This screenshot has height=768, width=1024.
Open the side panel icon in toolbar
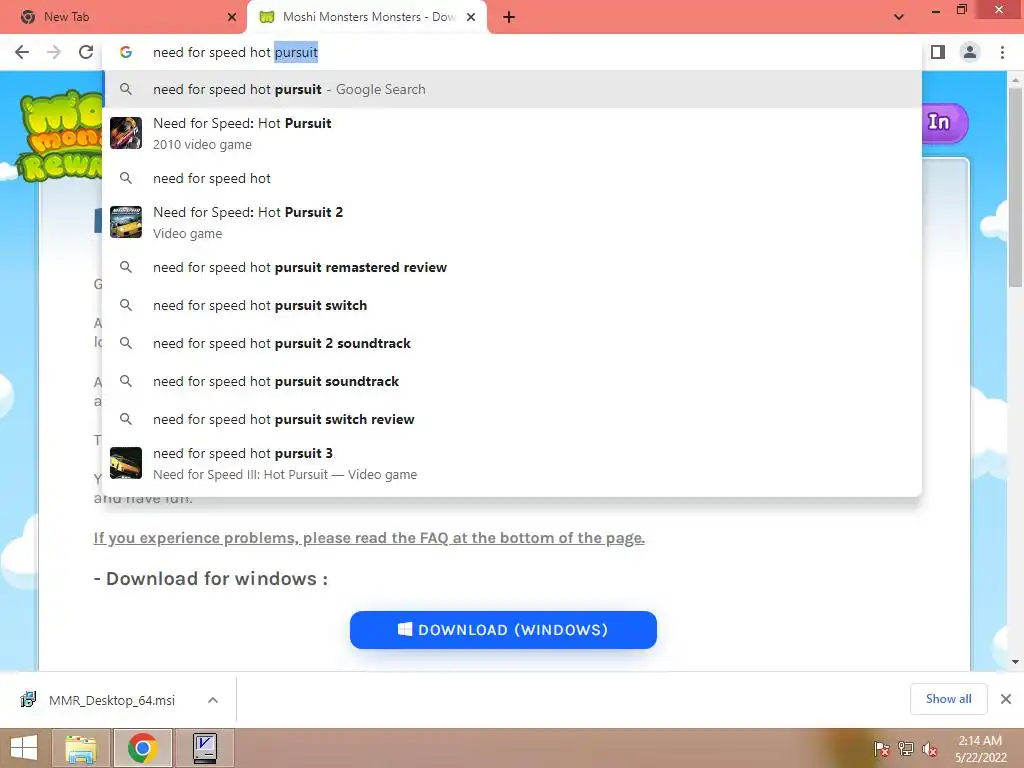tap(938, 52)
